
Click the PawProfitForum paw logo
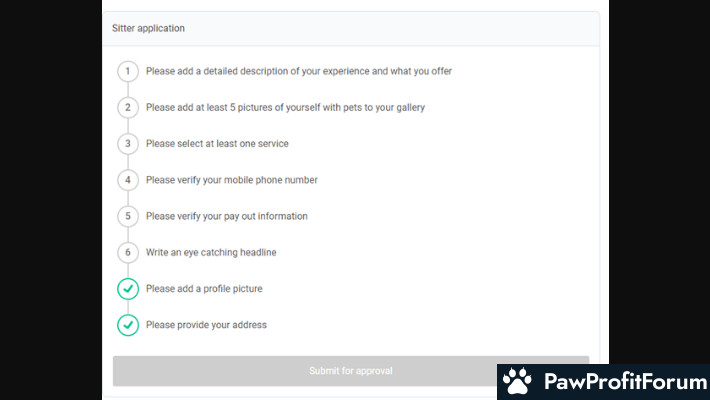518,381
